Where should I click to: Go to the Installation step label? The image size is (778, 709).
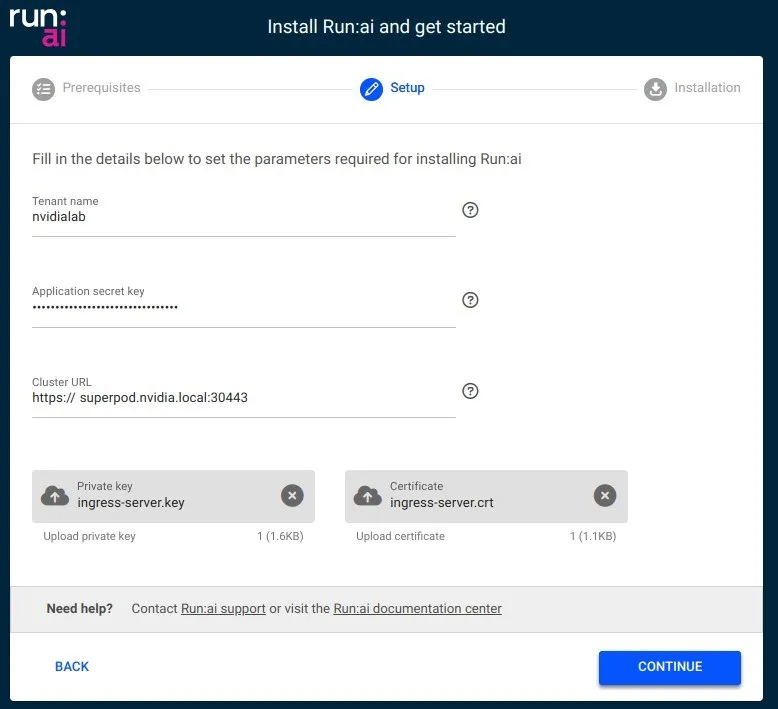pyautogui.click(x=707, y=88)
